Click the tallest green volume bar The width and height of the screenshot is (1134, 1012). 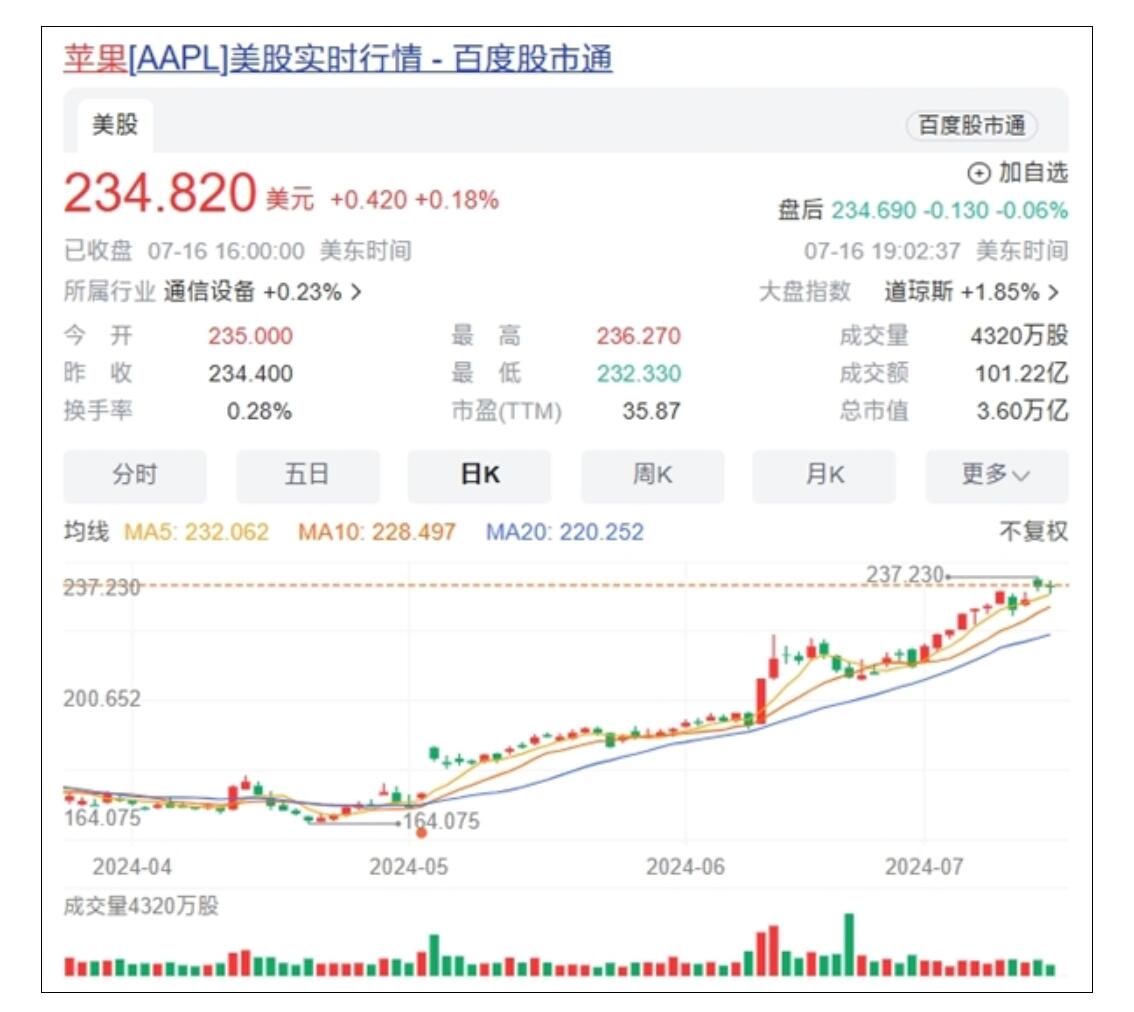(x=849, y=945)
